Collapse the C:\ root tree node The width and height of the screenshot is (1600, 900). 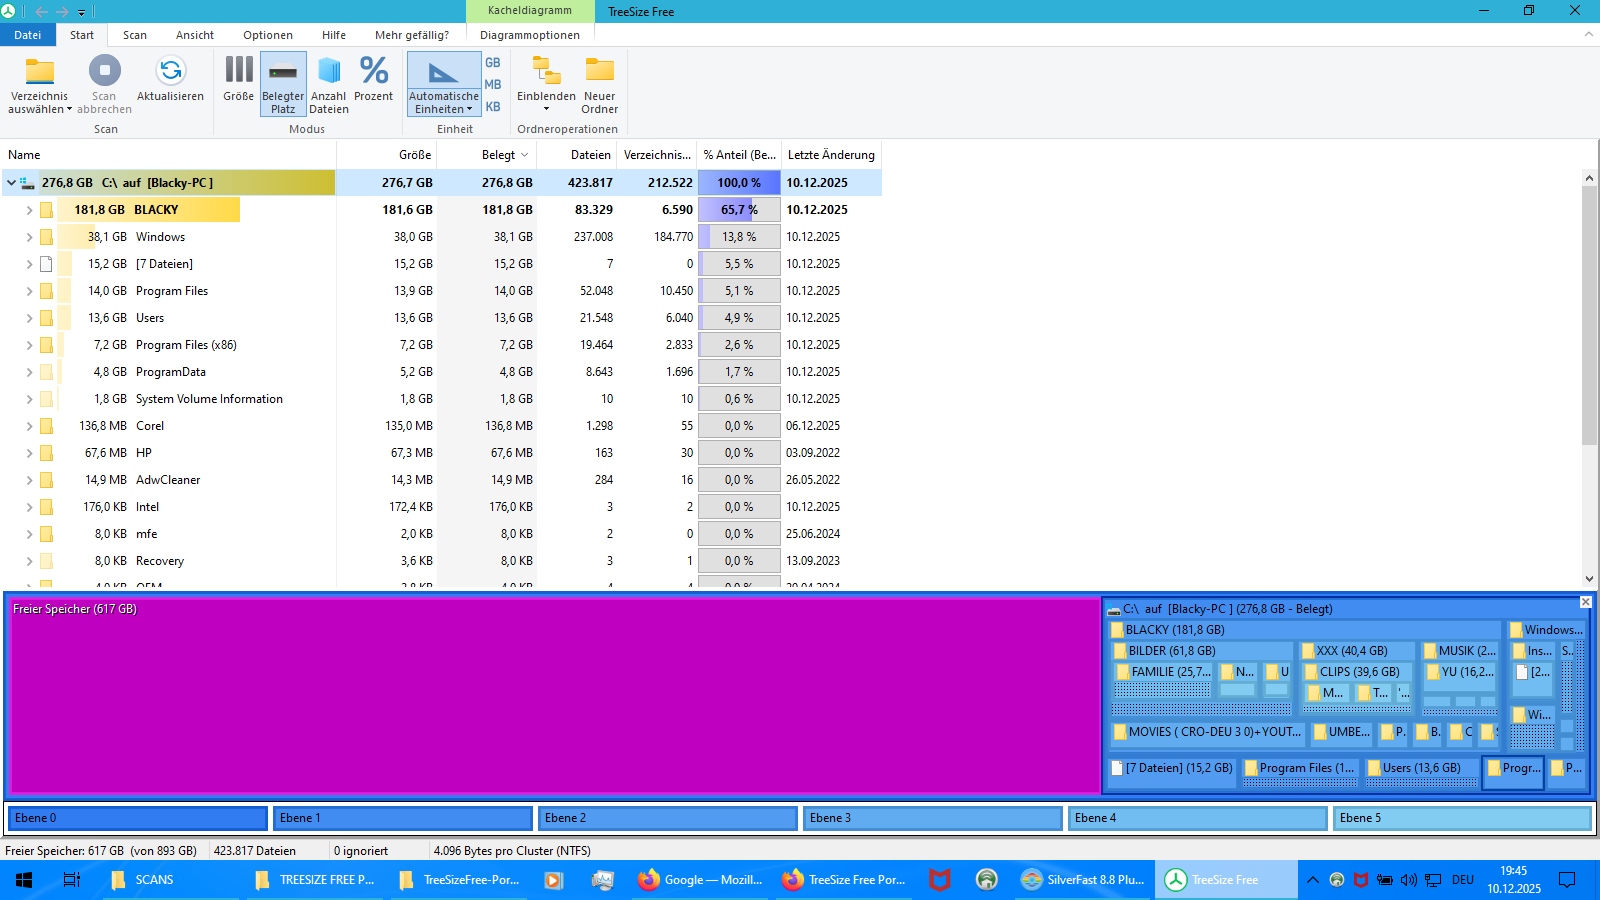coord(11,183)
